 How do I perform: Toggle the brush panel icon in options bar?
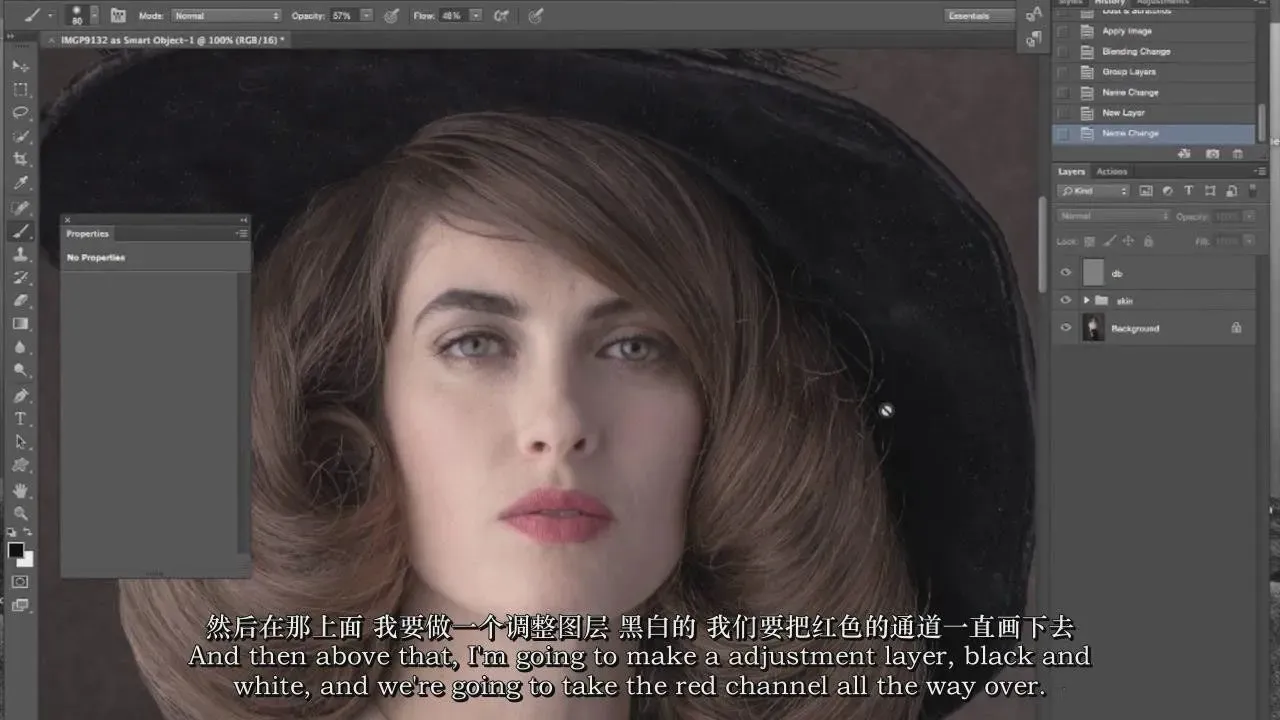click(x=118, y=16)
